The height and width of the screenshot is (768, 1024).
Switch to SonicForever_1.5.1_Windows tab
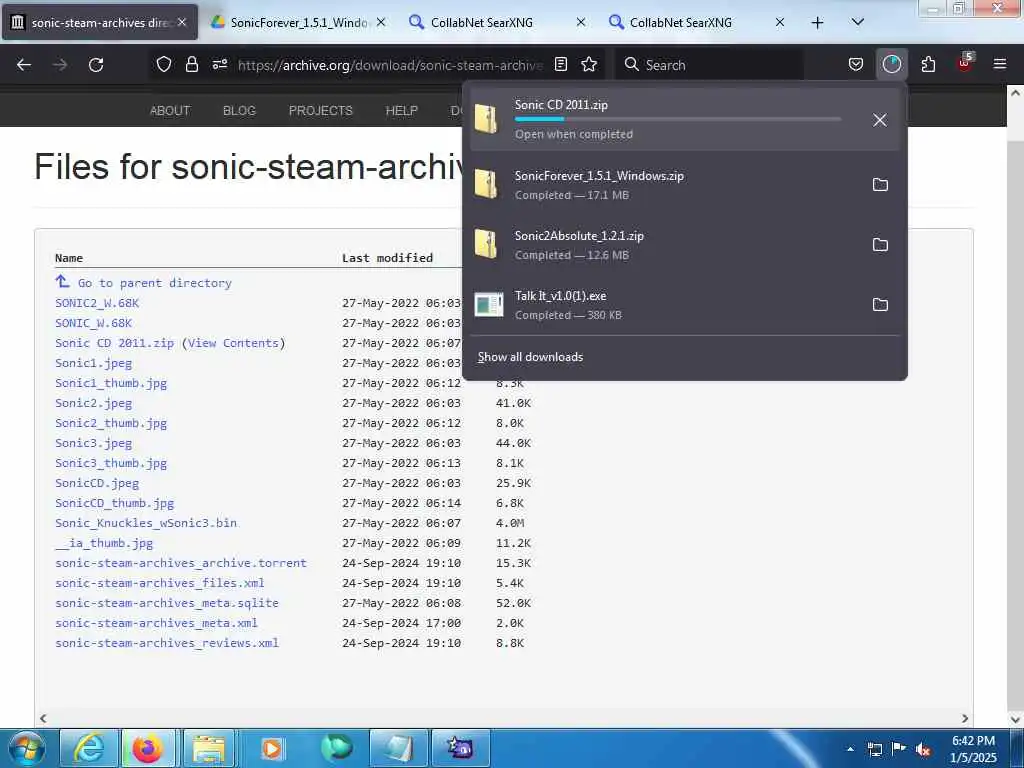[x=300, y=22]
